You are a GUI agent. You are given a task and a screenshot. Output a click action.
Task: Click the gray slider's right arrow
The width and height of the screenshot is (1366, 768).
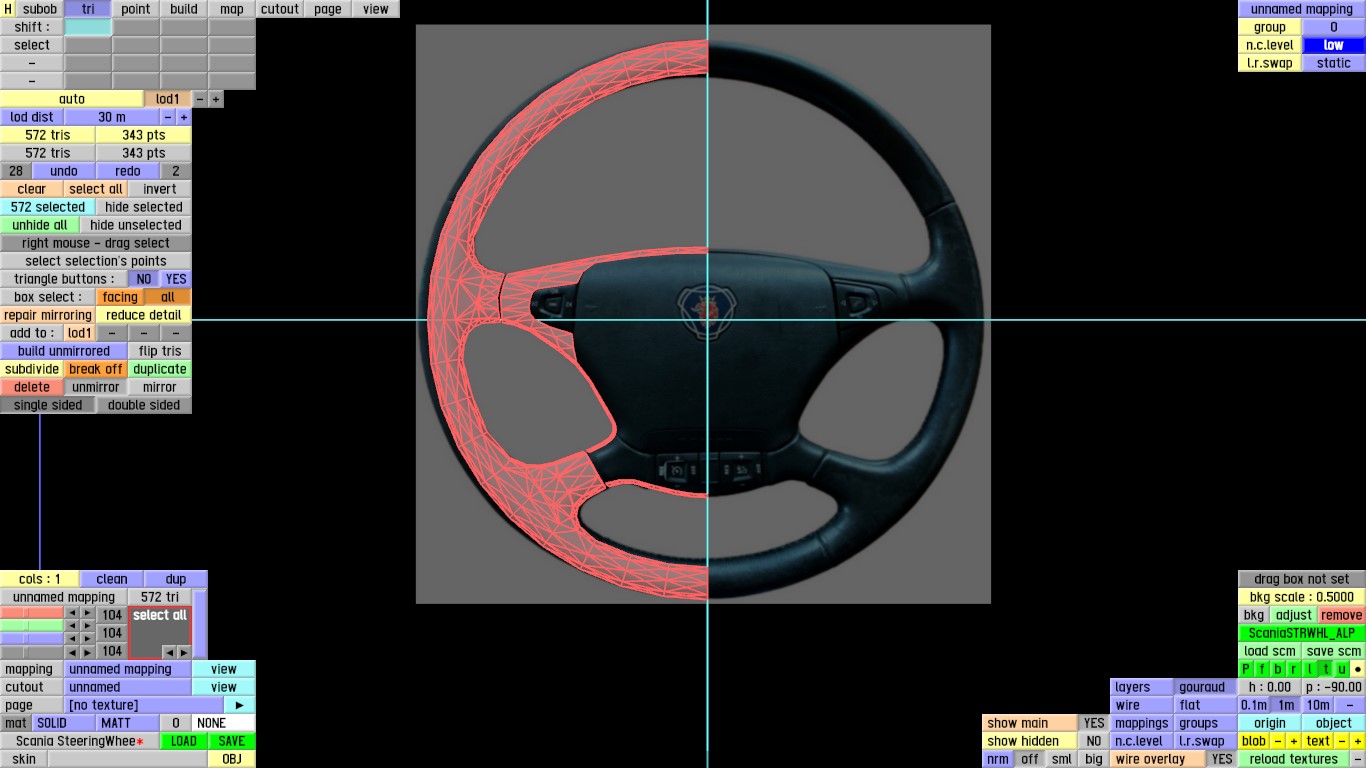(x=87, y=652)
